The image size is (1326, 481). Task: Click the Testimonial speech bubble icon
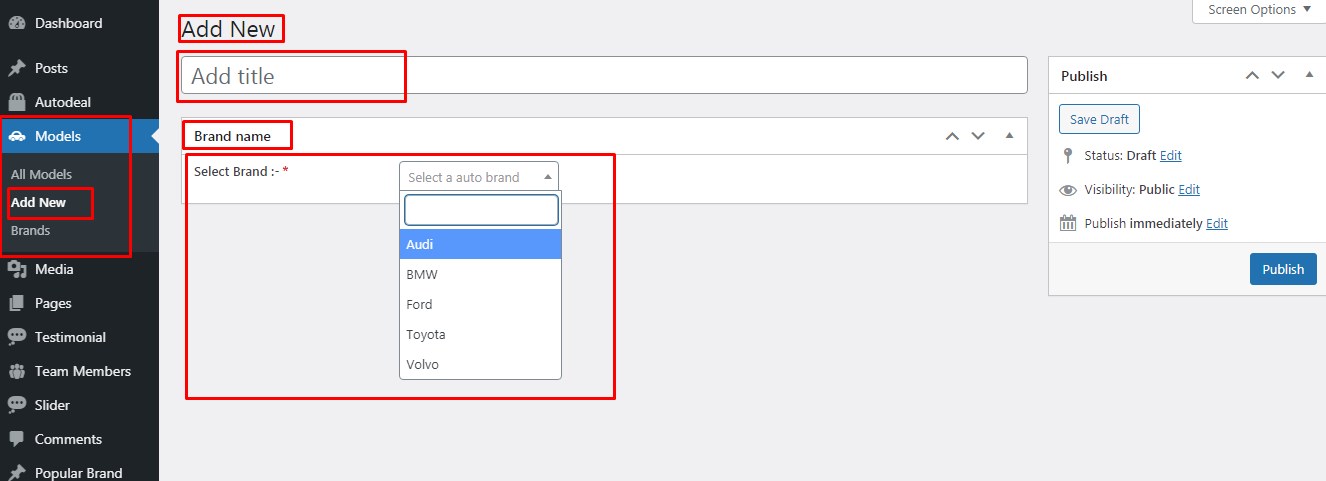17,337
